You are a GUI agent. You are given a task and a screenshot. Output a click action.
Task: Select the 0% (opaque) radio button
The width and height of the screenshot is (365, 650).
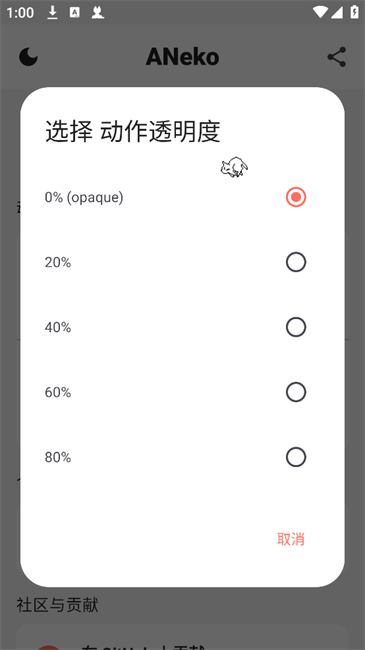[x=296, y=197]
